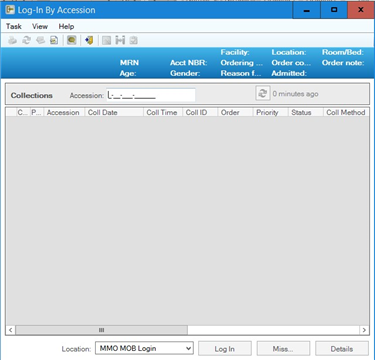The width and height of the screenshot is (375, 360).
Task: Sort by the Coll Date column header
Action: (x=114, y=112)
